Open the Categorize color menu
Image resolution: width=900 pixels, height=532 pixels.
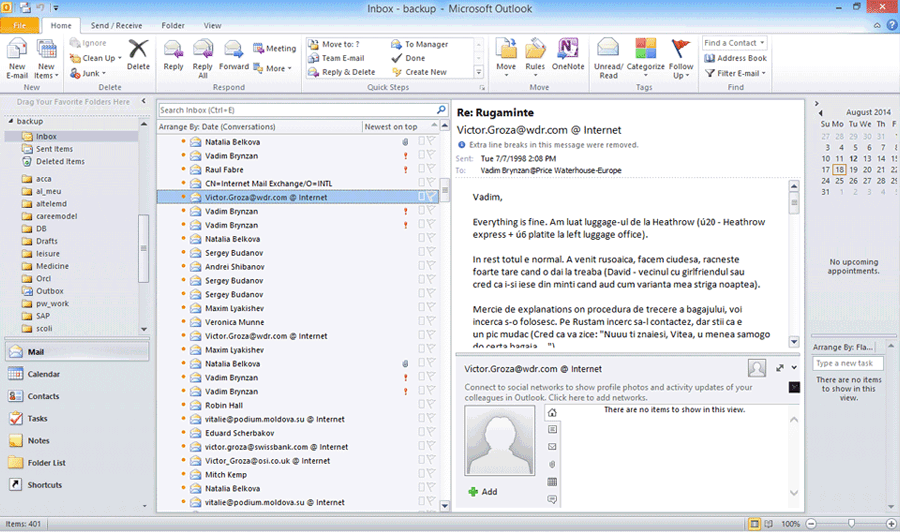[645, 58]
